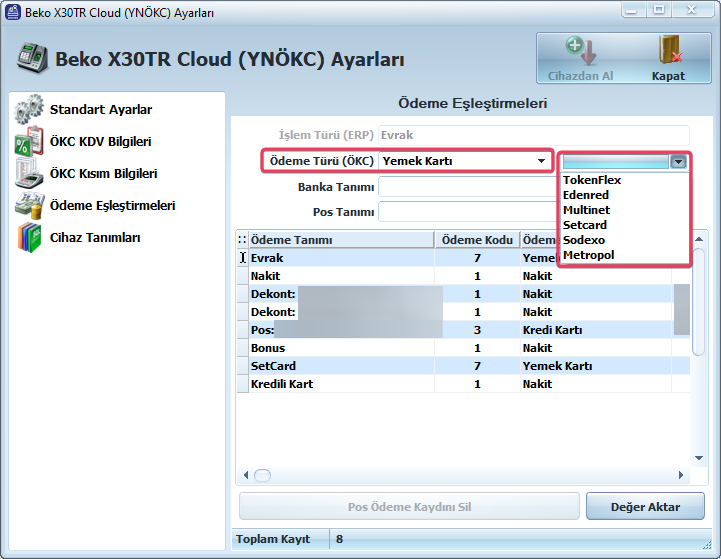Choose Sodexo from the dropdown list
Viewport: 721px width, 559px height.
(584, 240)
